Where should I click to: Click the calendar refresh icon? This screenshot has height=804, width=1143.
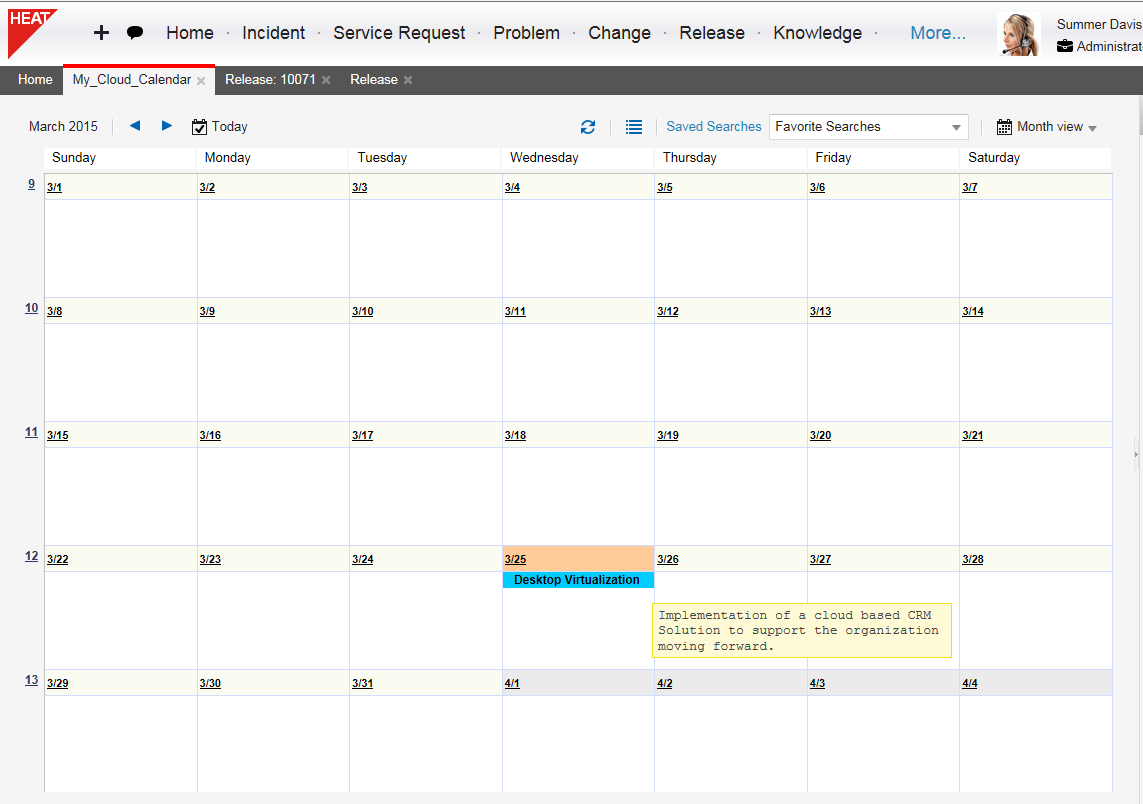588,127
